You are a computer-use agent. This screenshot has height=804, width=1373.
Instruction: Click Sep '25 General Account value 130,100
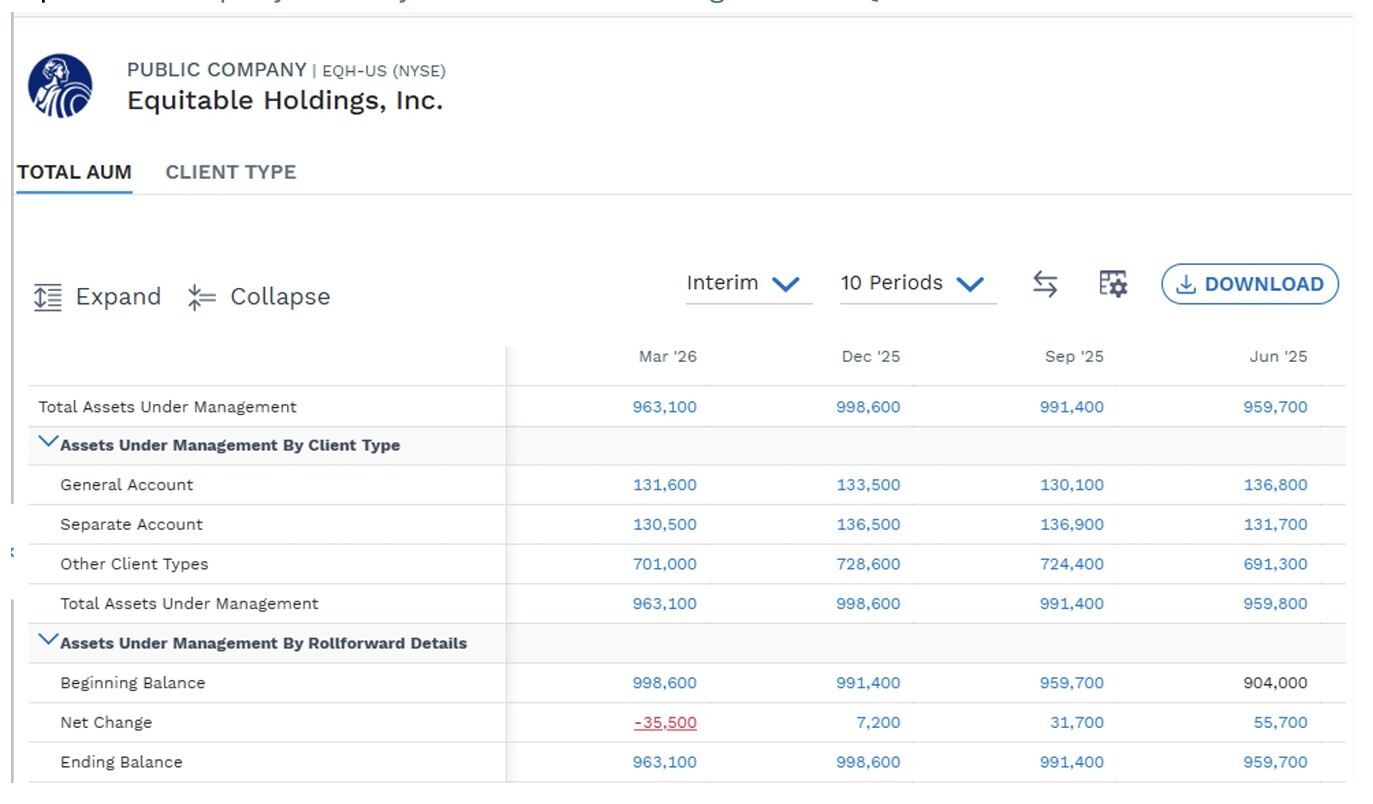coord(1072,485)
